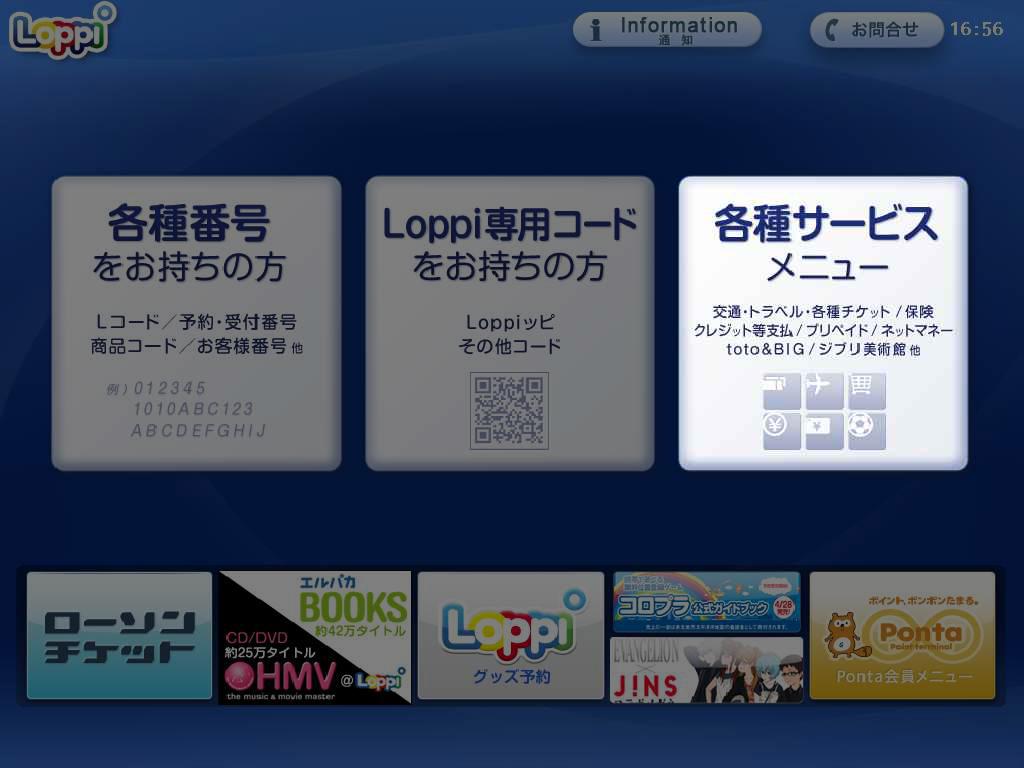Open the Loppi グッズ予約 banner
The height and width of the screenshot is (768, 1024).
(x=511, y=635)
